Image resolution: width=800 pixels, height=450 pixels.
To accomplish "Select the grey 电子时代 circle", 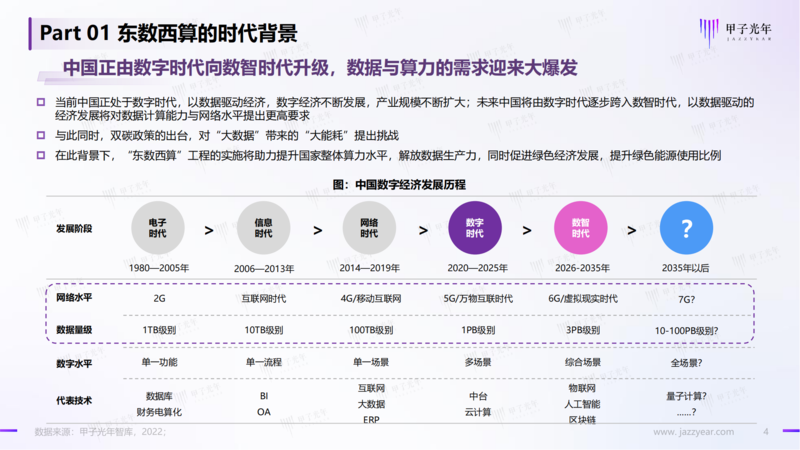I will pyautogui.click(x=159, y=229).
